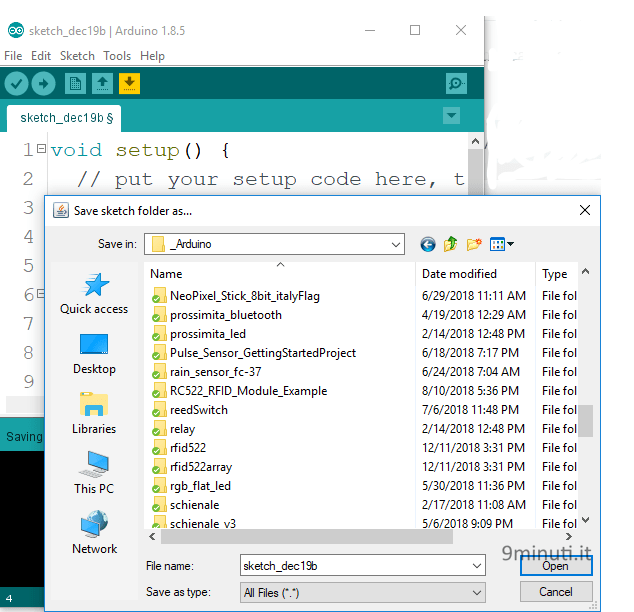Expand the Save as type combo box
This screenshot has width=634, height=612.
pyautogui.click(x=363, y=593)
